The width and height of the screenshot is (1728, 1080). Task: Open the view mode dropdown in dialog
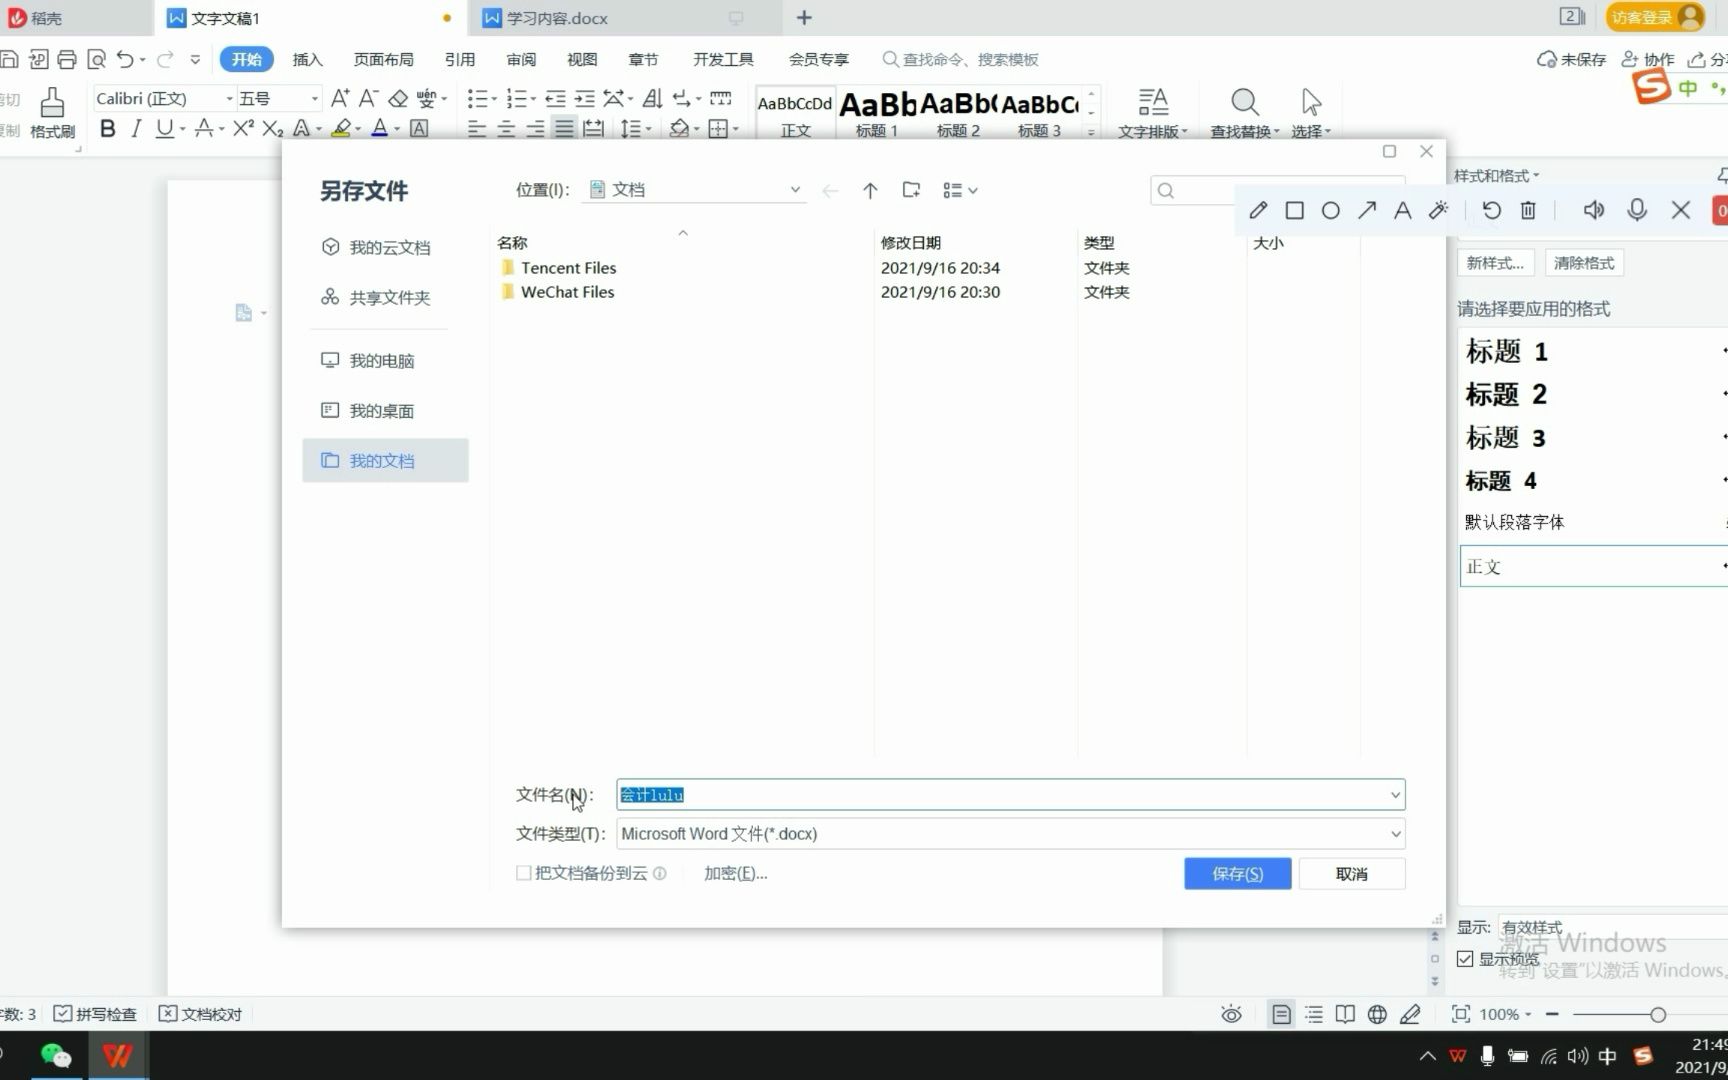(x=960, y=190)
